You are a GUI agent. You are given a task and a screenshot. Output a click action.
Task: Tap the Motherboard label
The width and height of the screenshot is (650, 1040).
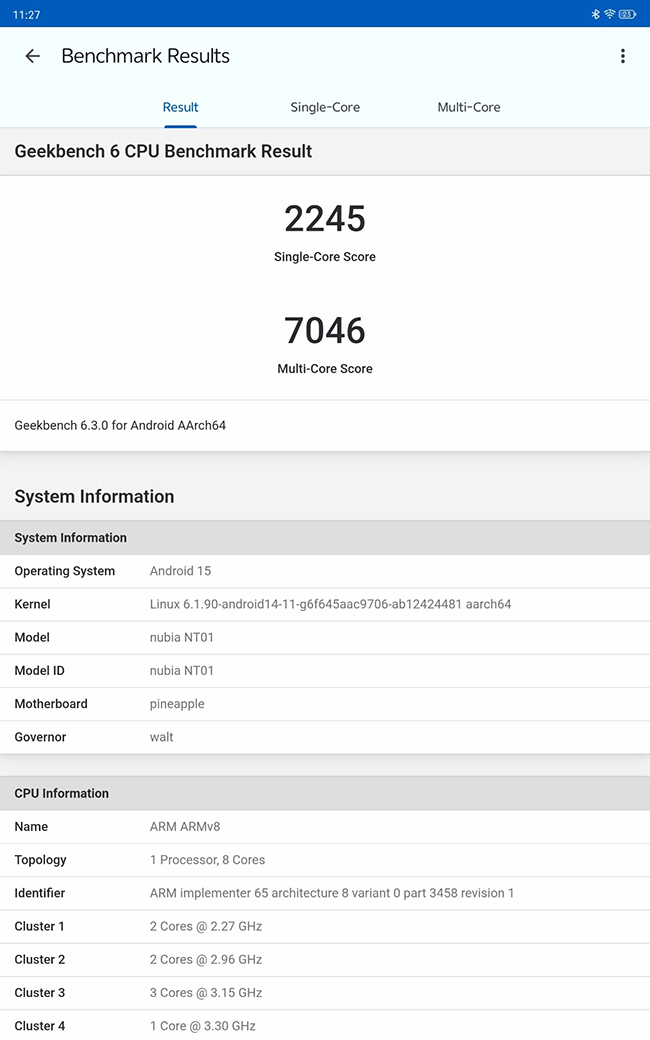[x=51, y=704]
